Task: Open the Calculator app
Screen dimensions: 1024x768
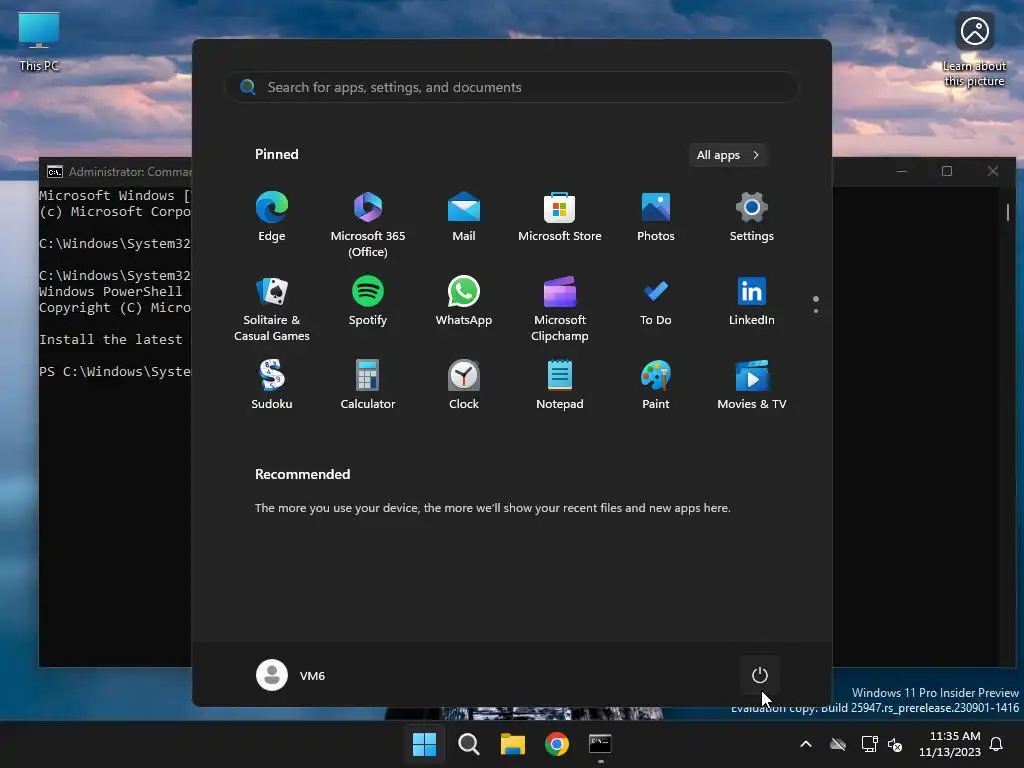Action: [368, 385]
